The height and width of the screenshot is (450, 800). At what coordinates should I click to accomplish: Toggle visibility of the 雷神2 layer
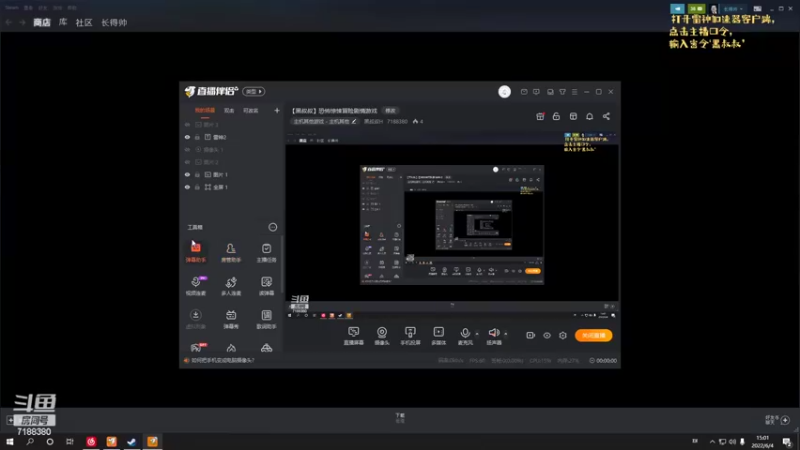[x=187, y=137]
